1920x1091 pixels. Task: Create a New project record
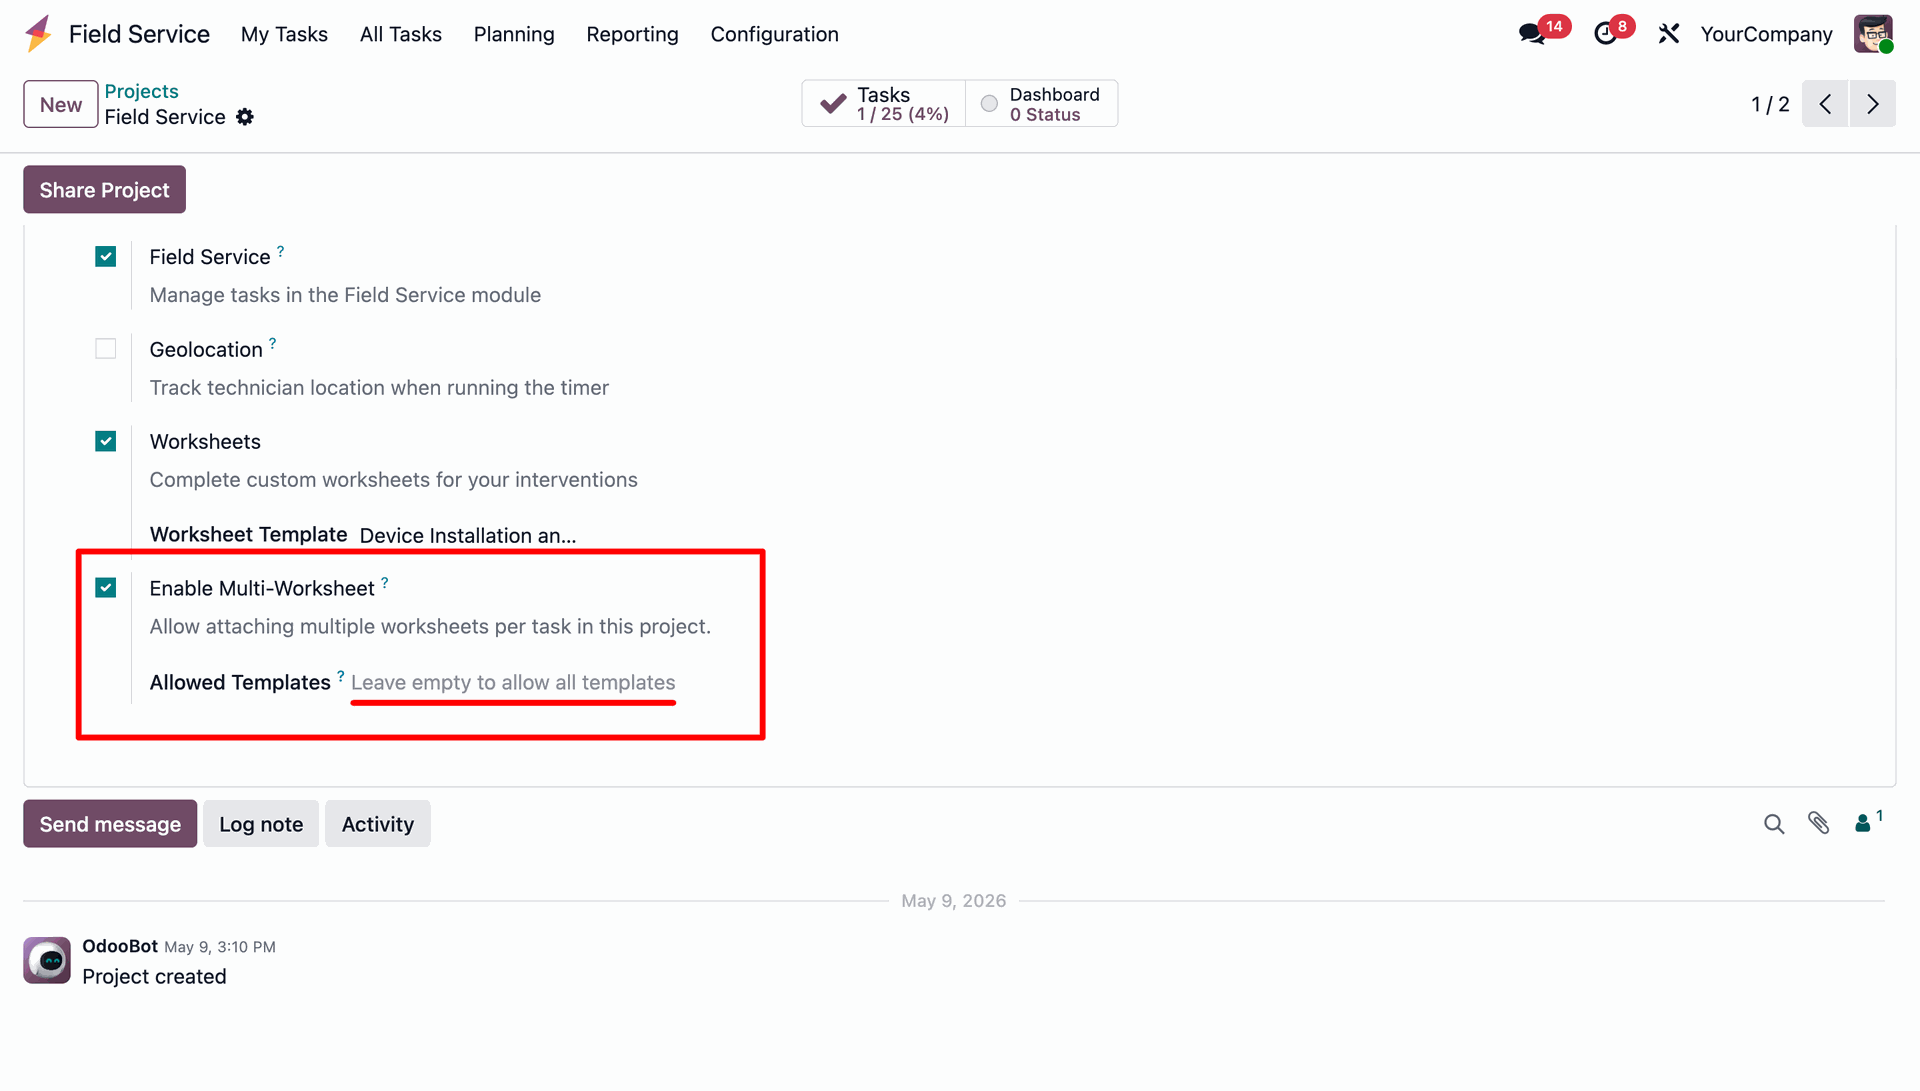point(61,104)
